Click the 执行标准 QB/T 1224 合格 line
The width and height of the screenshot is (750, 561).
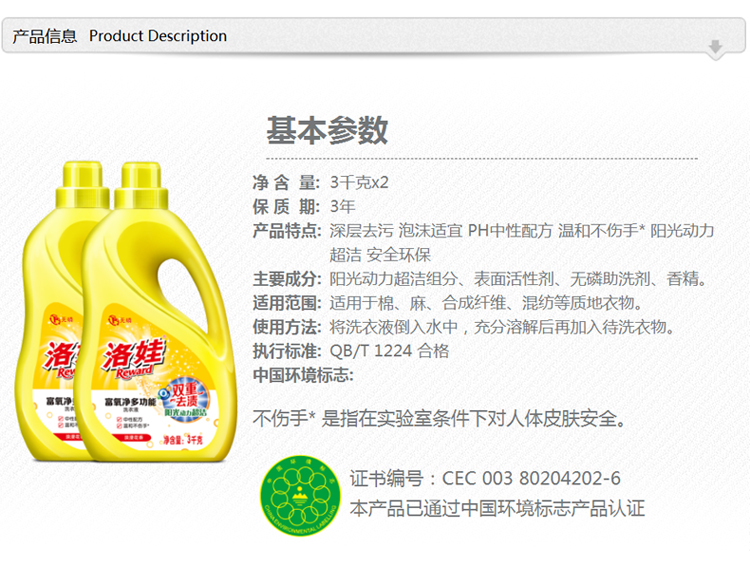351,351
